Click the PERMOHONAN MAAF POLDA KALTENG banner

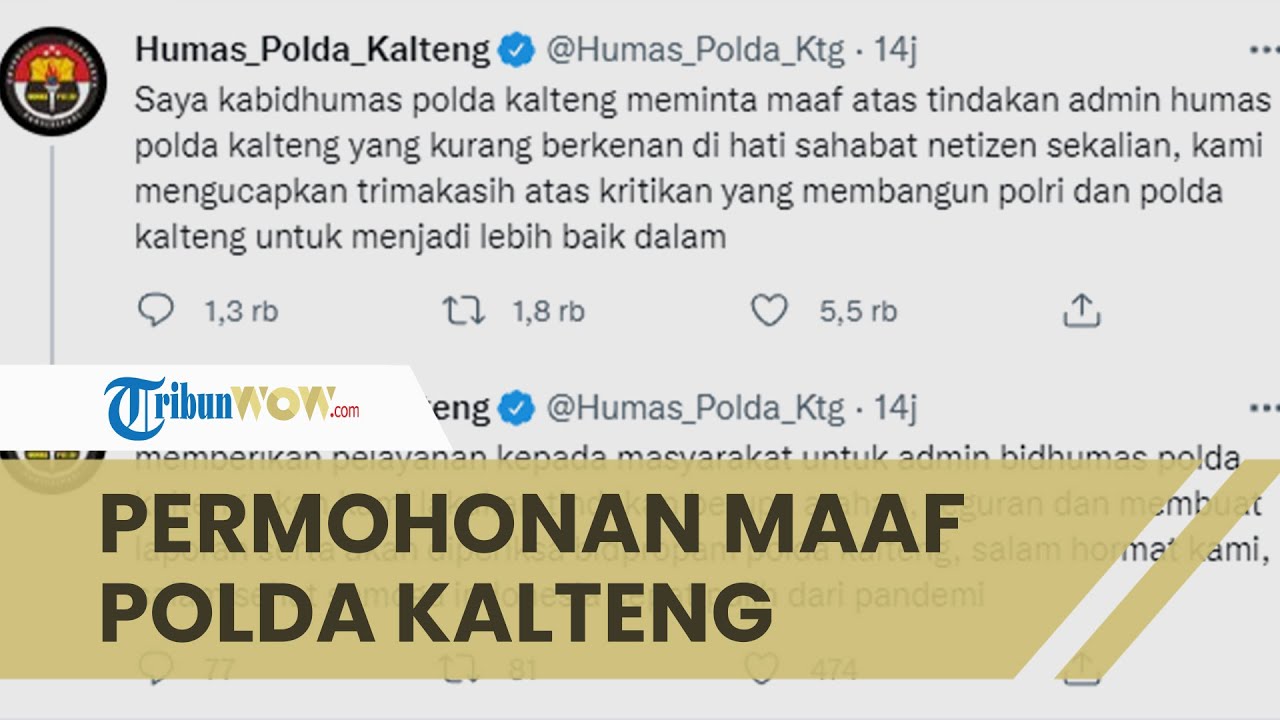(x=530, y=567)
